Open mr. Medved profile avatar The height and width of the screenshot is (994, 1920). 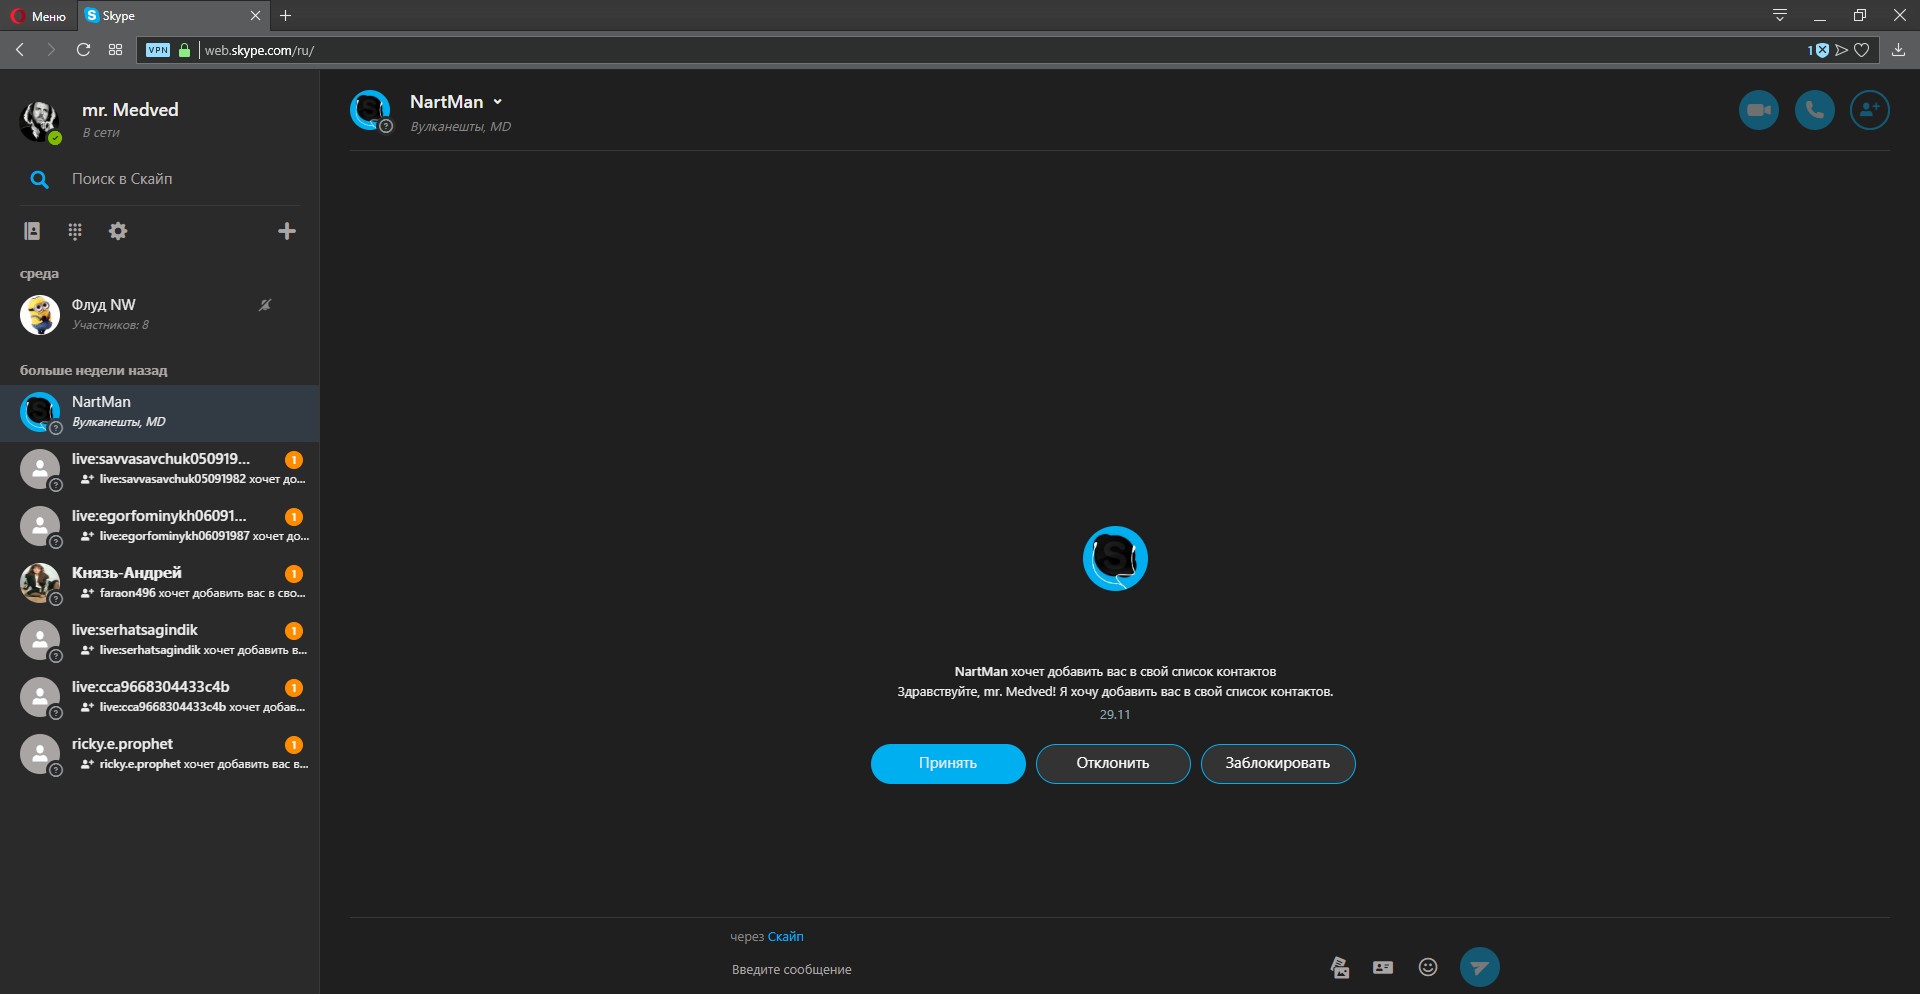pyautogui.click(x=40, y=120)
